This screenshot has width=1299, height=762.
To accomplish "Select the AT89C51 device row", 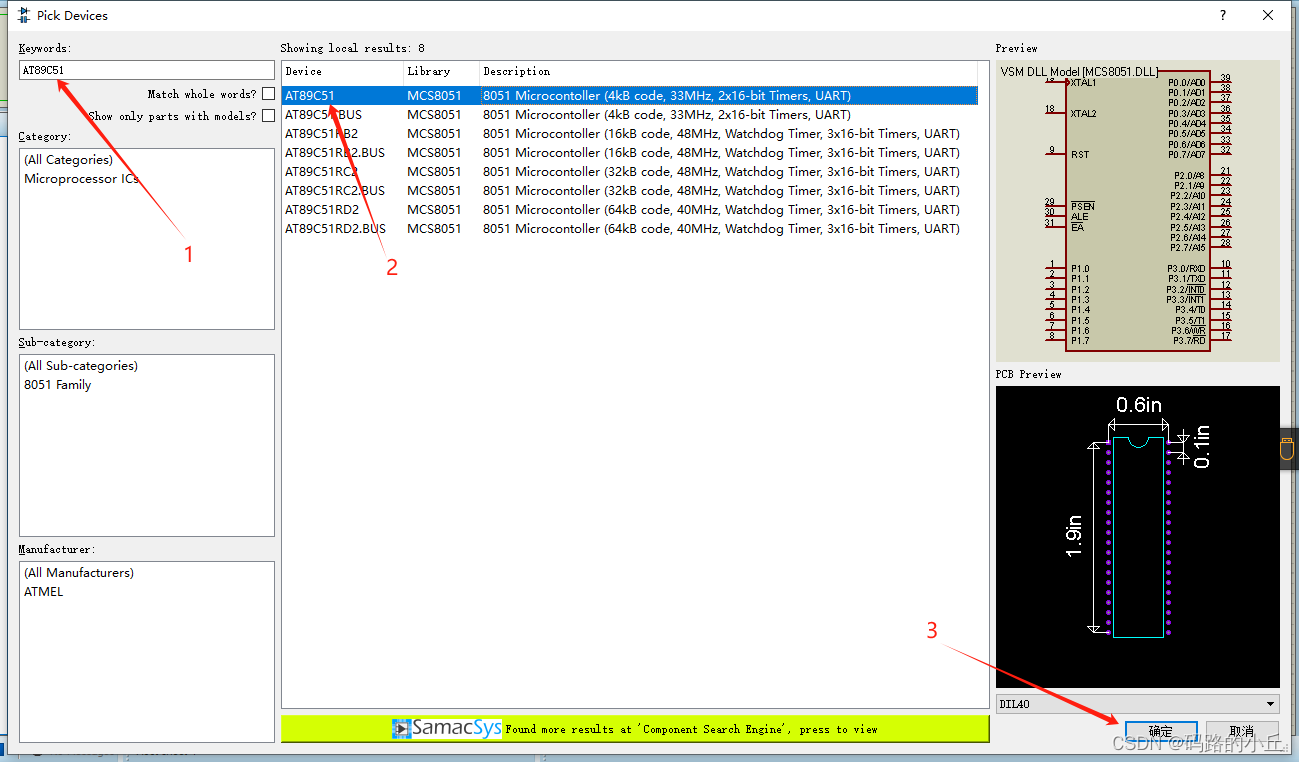I will [x=629, y=96].
